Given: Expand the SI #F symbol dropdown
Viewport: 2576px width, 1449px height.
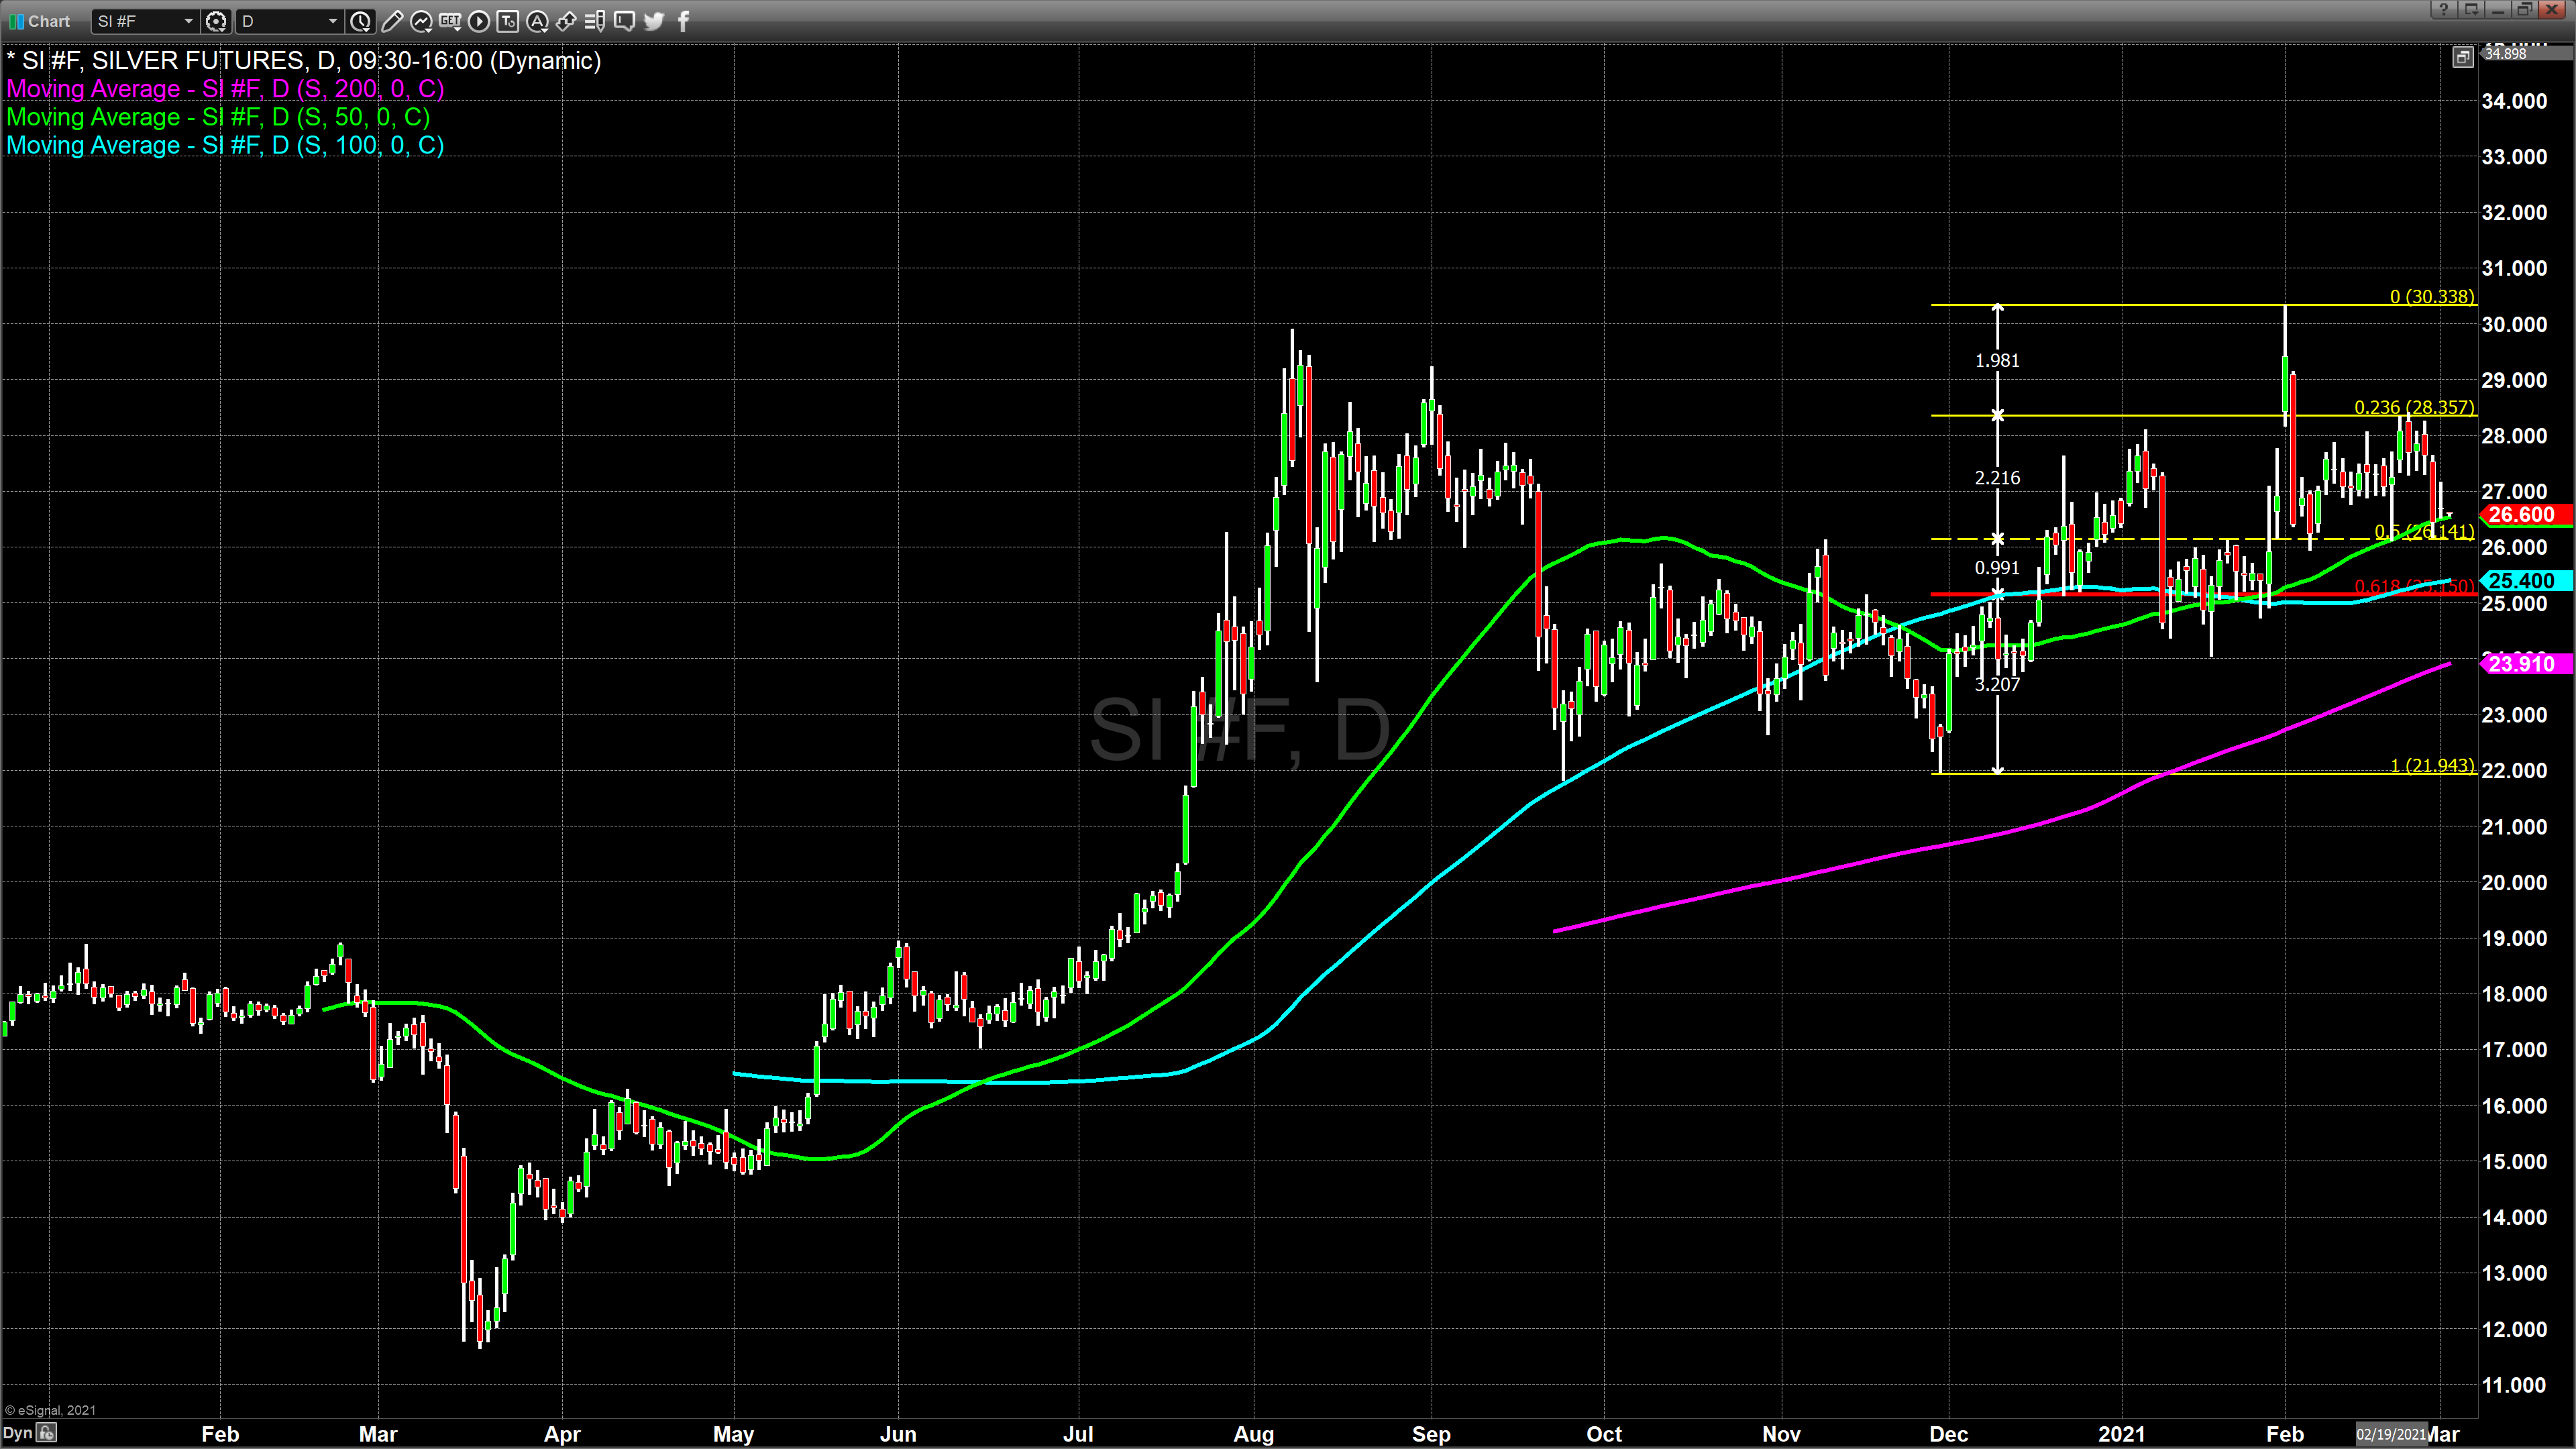Looking at the screenshot, I should point(188,21).
